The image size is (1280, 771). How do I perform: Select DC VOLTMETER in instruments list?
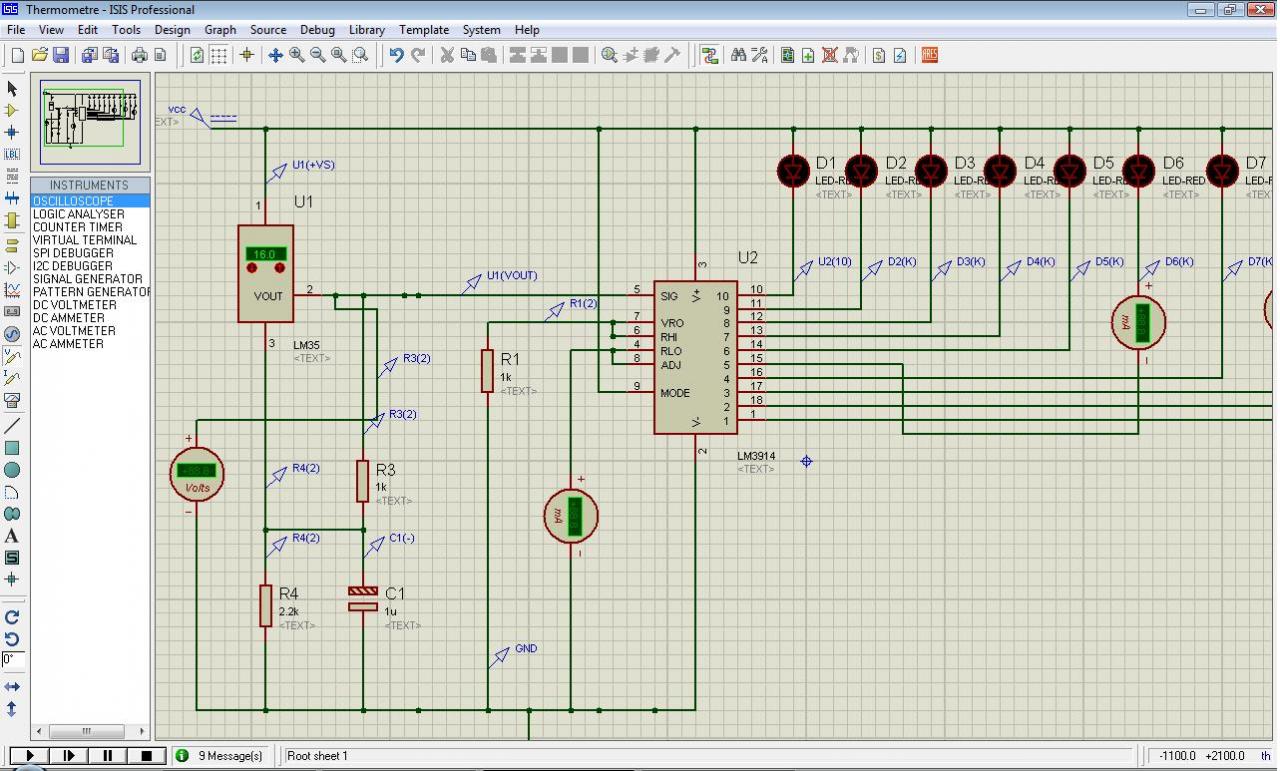point(74,305)
